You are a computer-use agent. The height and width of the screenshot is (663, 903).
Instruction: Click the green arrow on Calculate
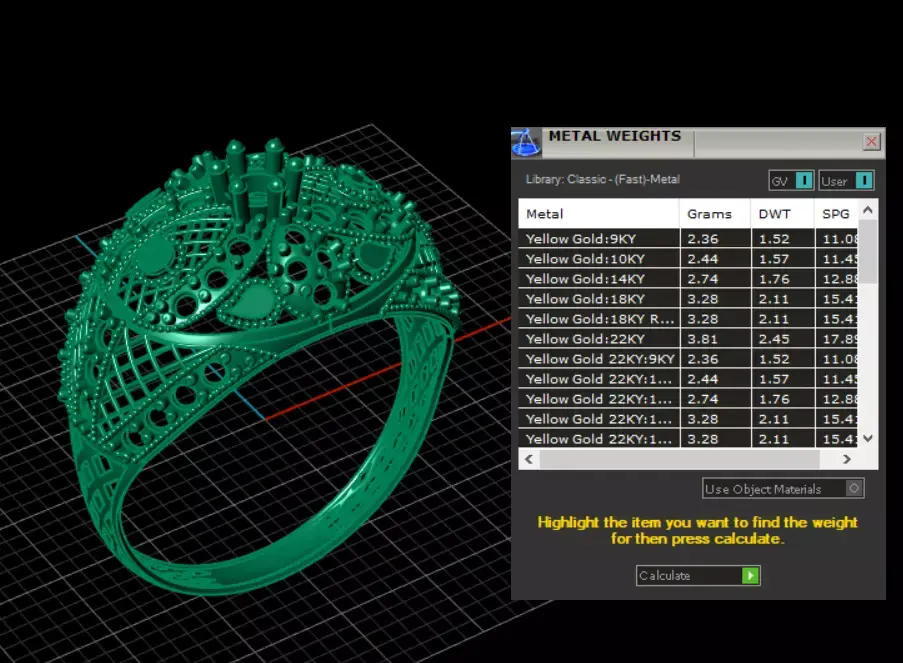[750, 575]
